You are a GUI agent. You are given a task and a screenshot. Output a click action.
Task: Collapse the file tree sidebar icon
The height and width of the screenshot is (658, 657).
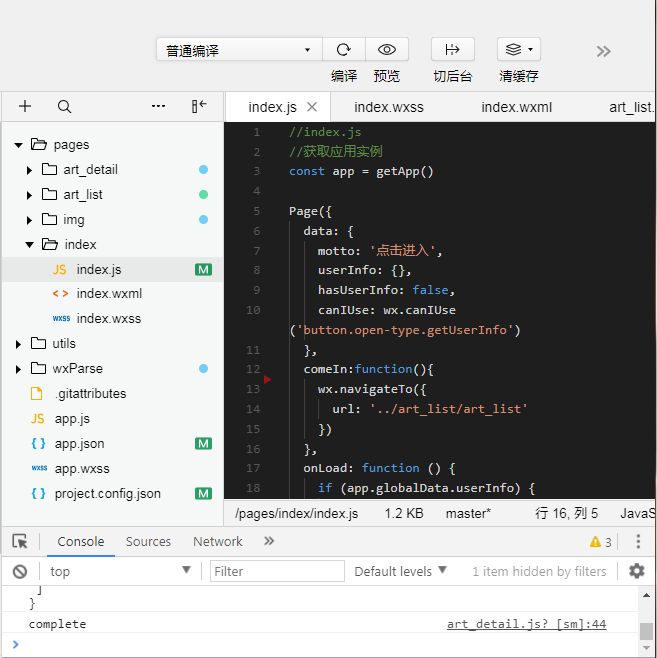click(x=199, y=106)
